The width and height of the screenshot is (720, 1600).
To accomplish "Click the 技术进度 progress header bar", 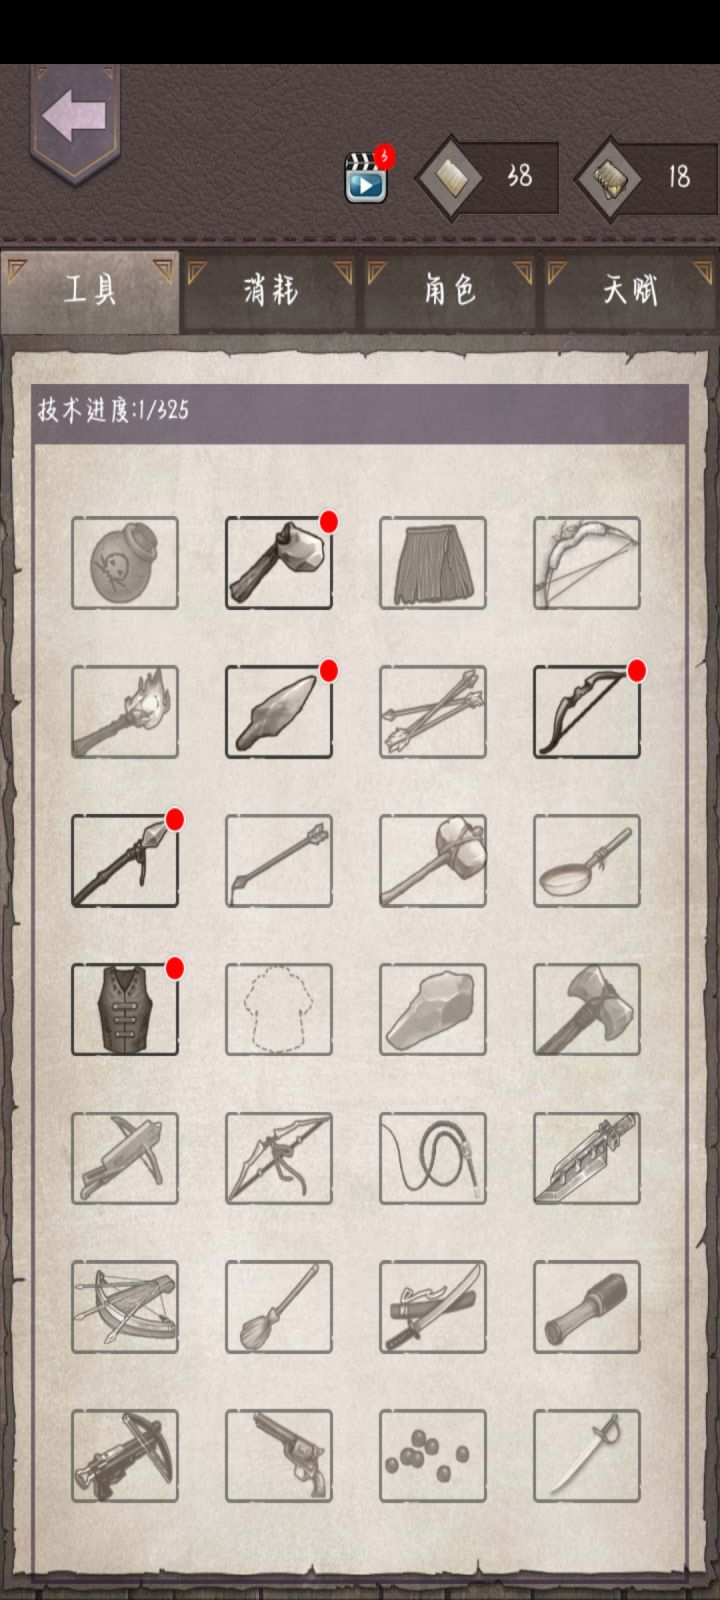I will (360, 411).
